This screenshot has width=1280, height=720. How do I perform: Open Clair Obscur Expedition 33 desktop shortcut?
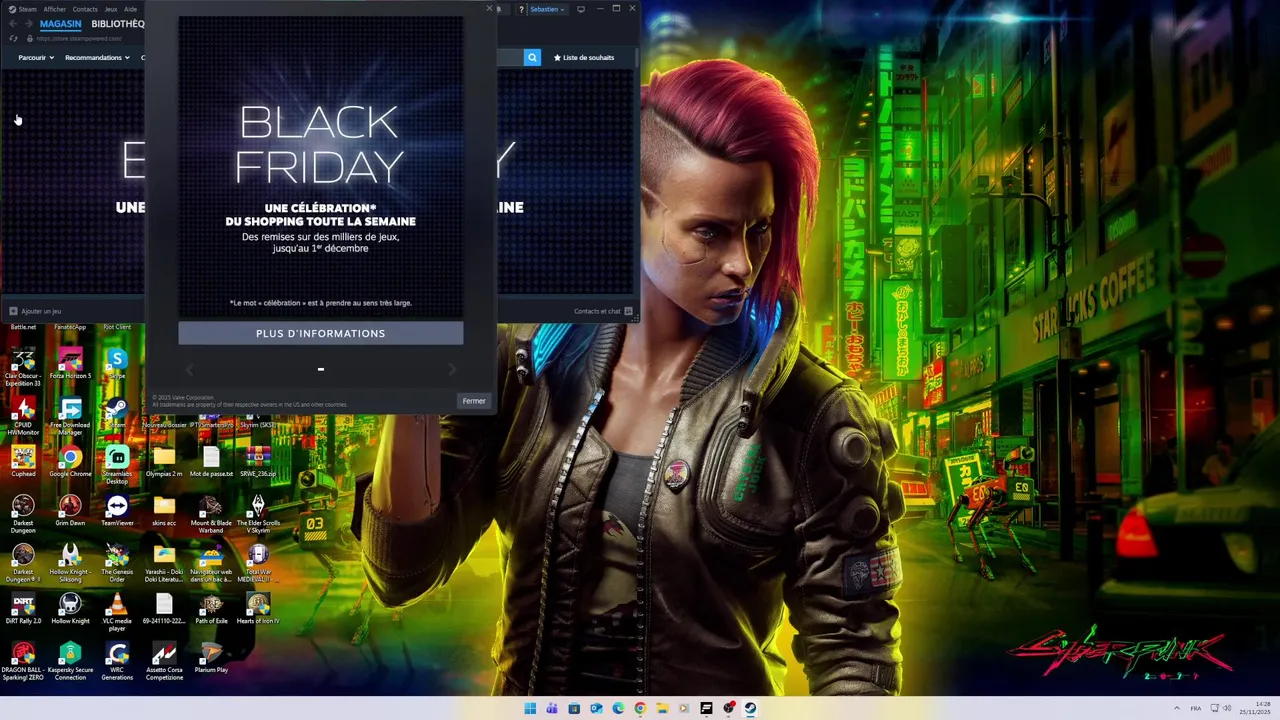coord(23,368)
